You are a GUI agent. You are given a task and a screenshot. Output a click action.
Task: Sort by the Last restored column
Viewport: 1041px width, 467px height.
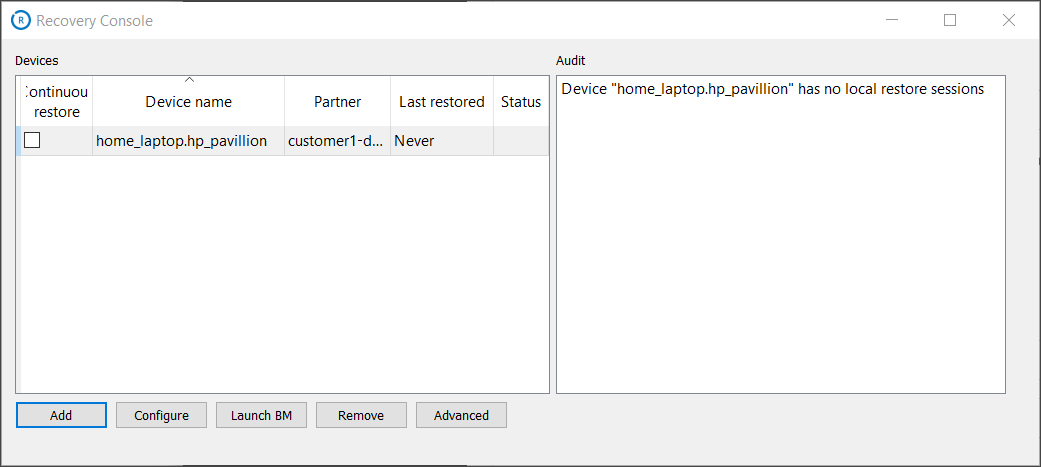point(441,102)
